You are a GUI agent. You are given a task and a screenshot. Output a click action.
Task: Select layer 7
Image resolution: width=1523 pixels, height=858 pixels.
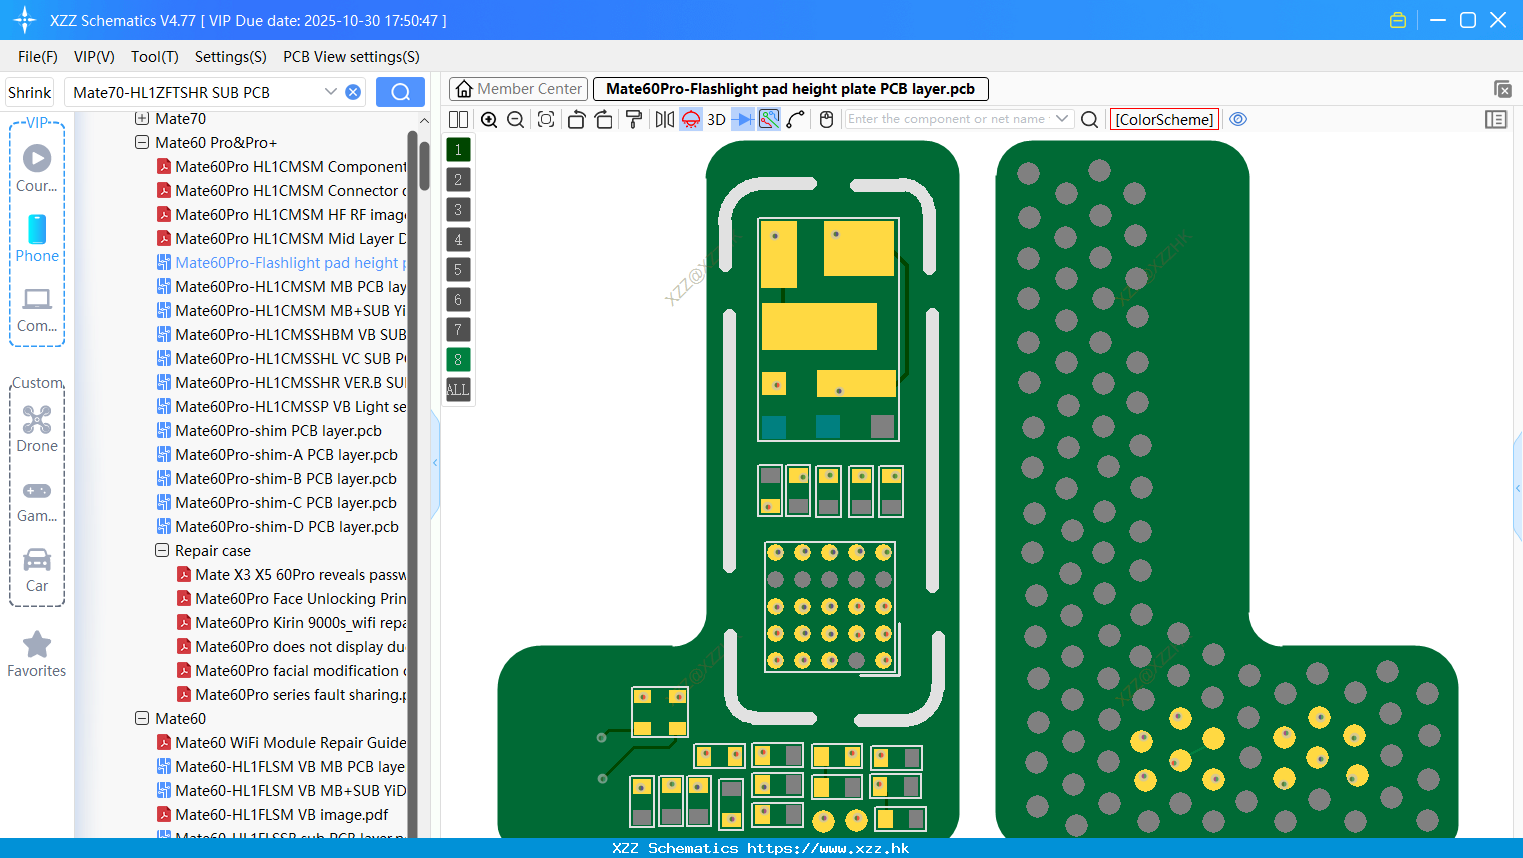pos(458,329)
